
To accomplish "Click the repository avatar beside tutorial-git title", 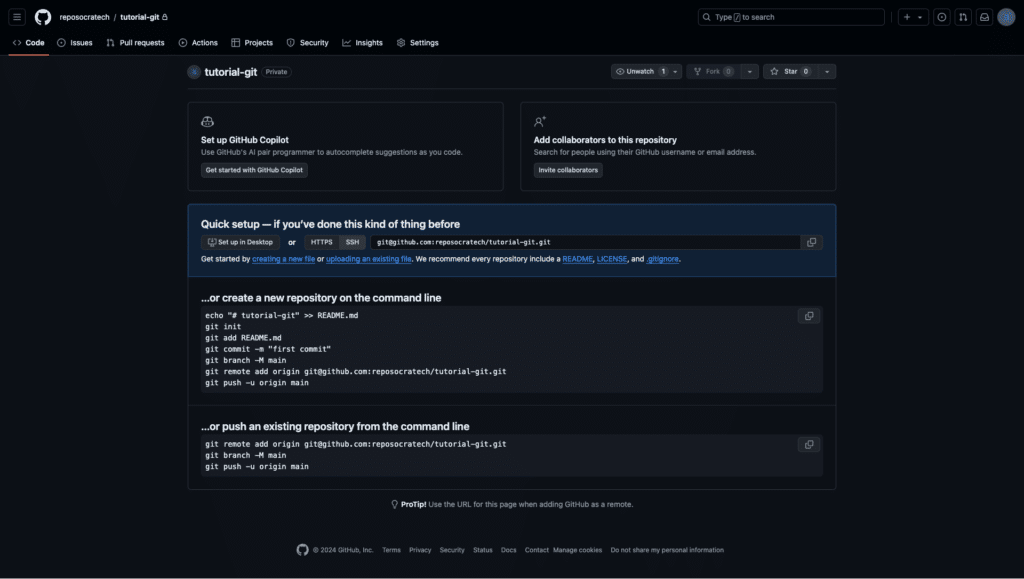I will (x=194, y=72).
